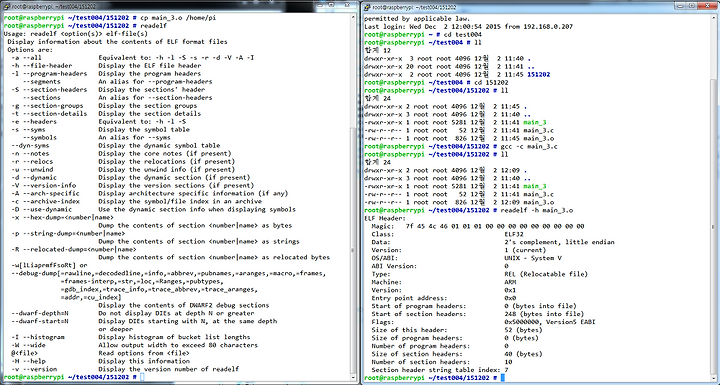Click the '-l --program-headers' option line
The width and height of the screenshot is (720, 385).
pyautogui.click(x=106, y=74)
